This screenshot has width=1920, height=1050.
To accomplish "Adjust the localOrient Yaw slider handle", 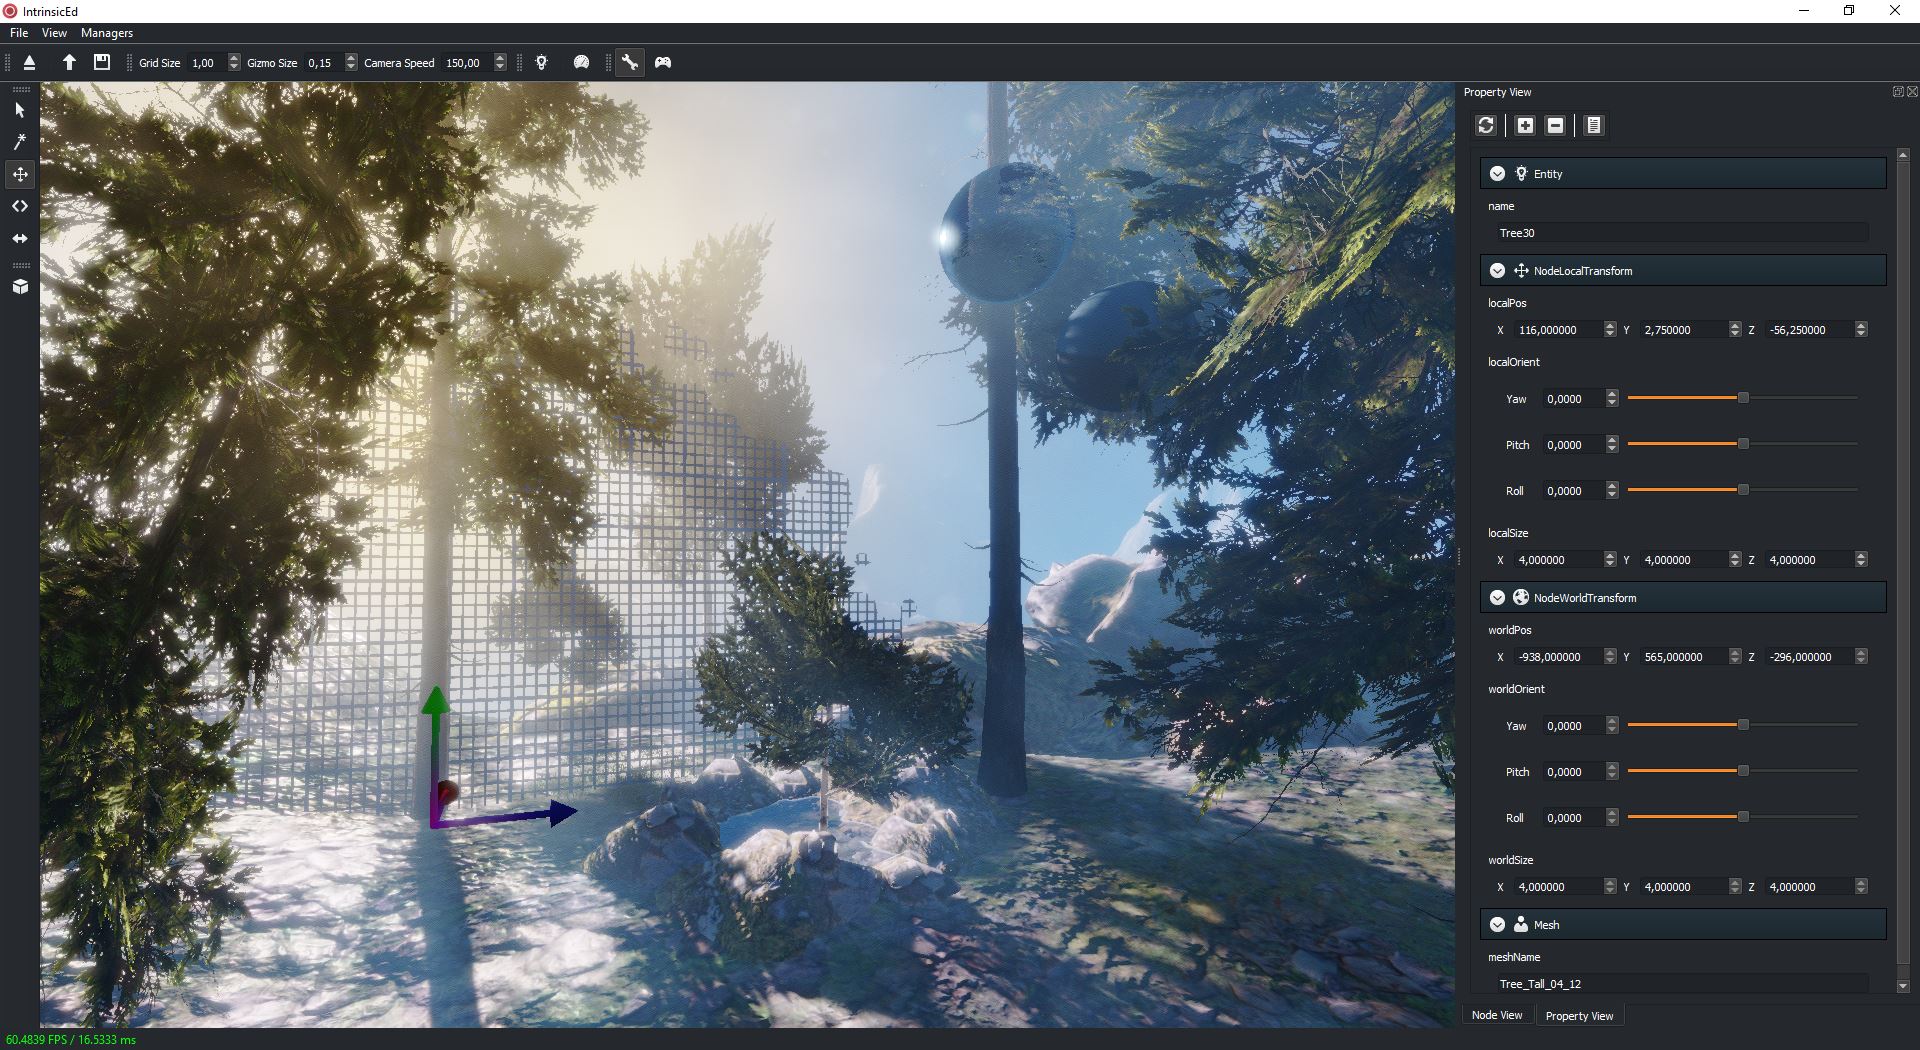I will point(1743,397).
